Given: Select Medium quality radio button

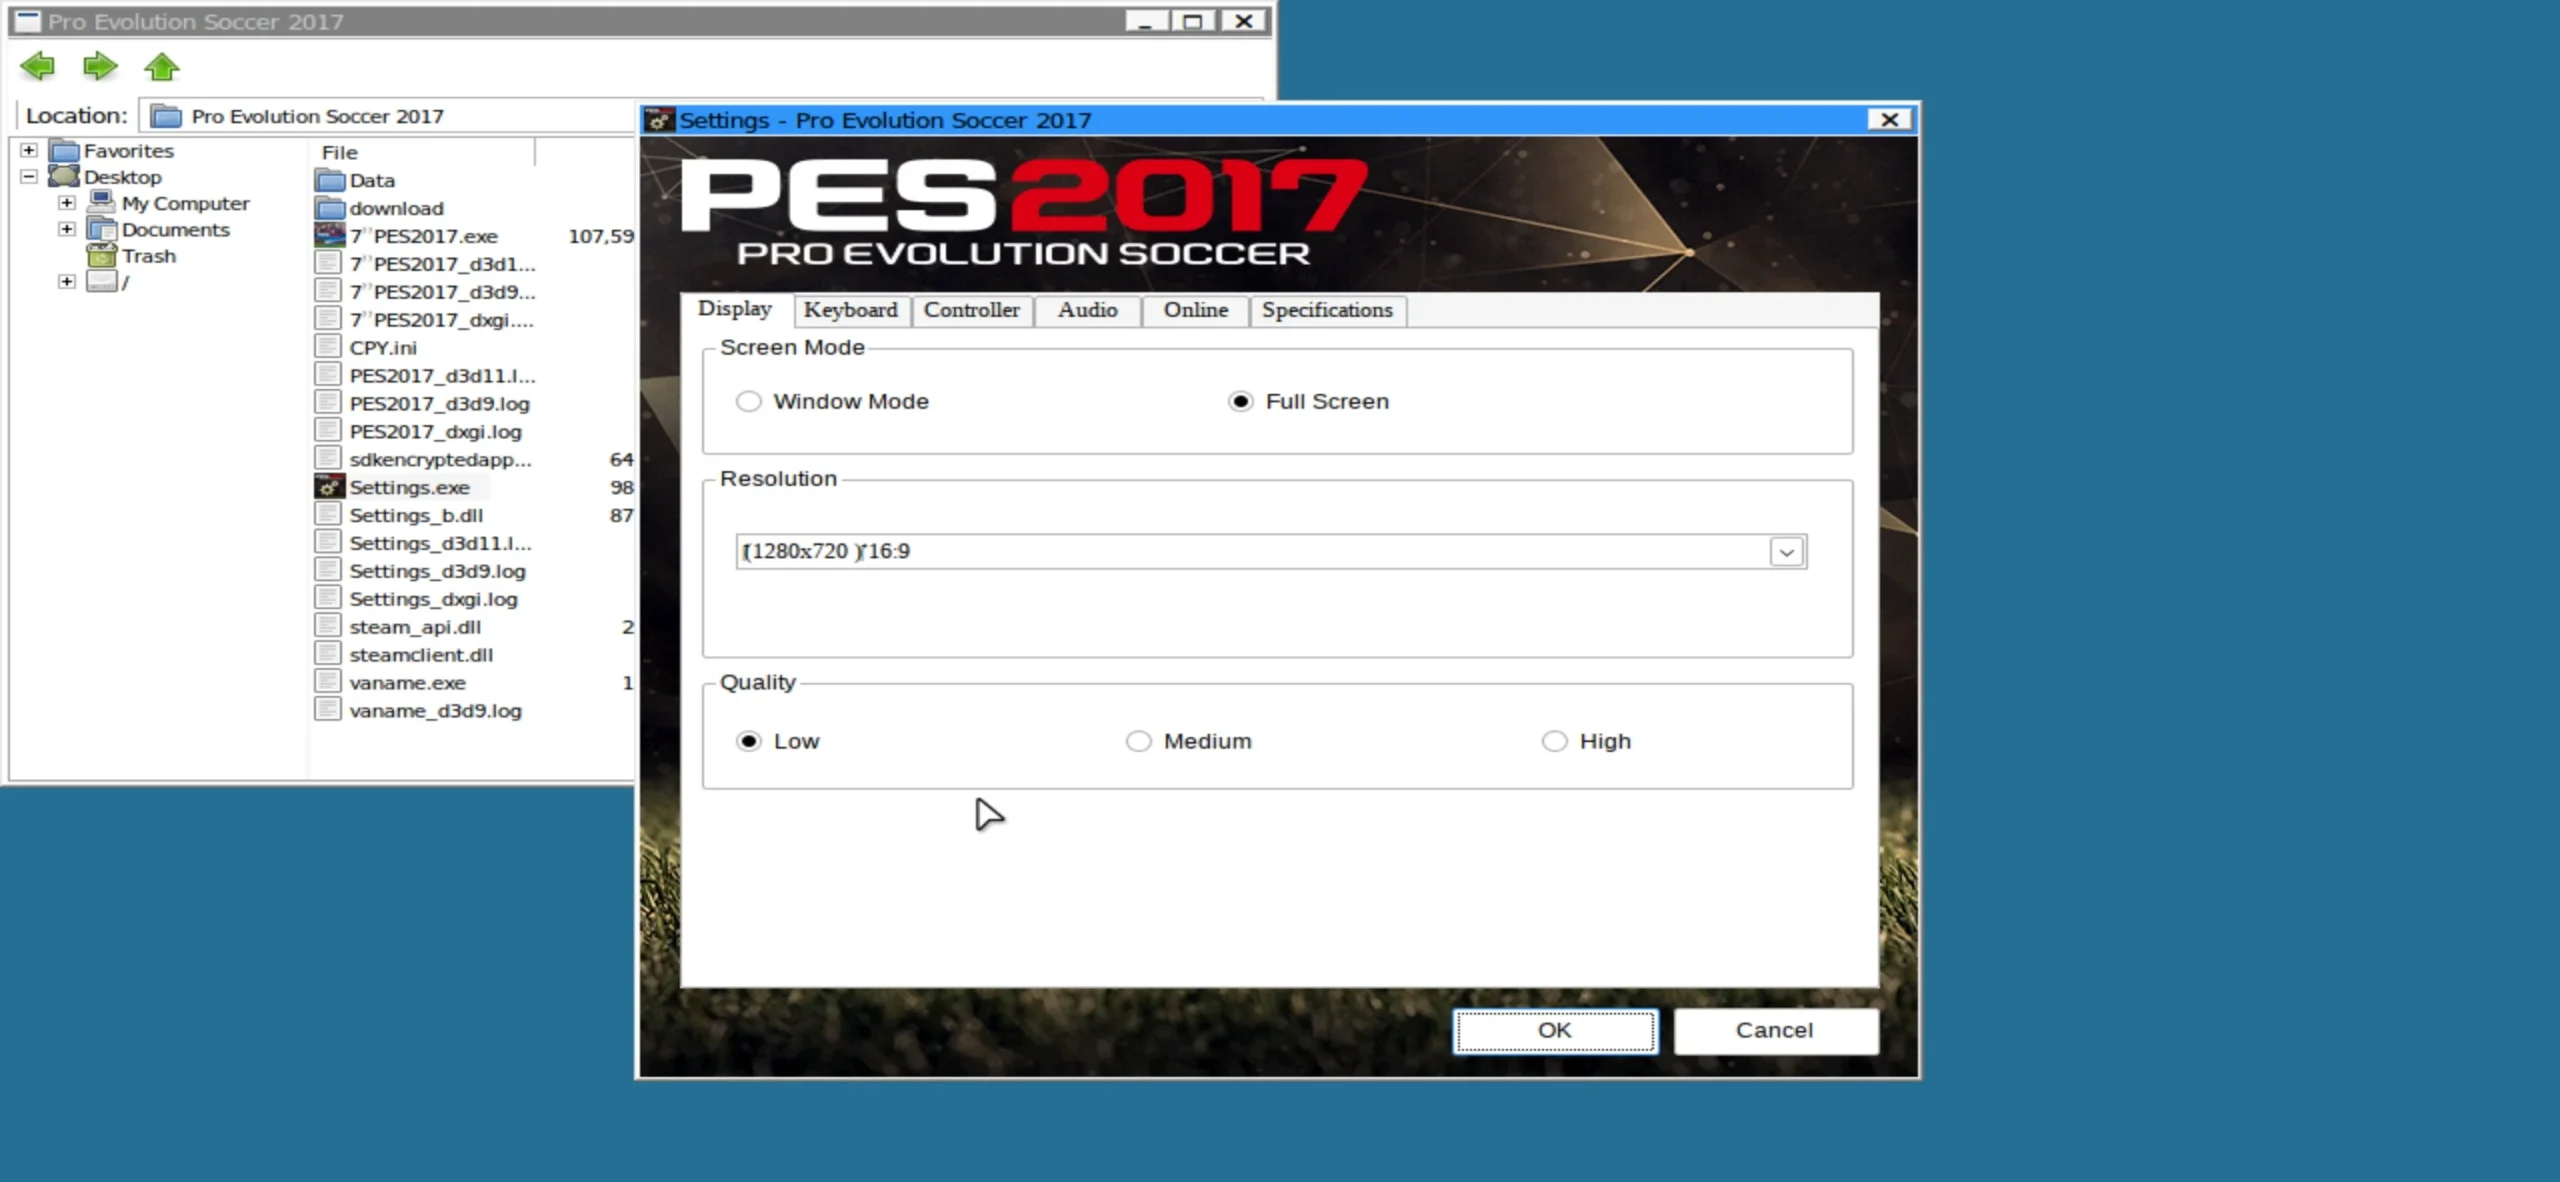Looking at the screenshot, I should 1138,741.
